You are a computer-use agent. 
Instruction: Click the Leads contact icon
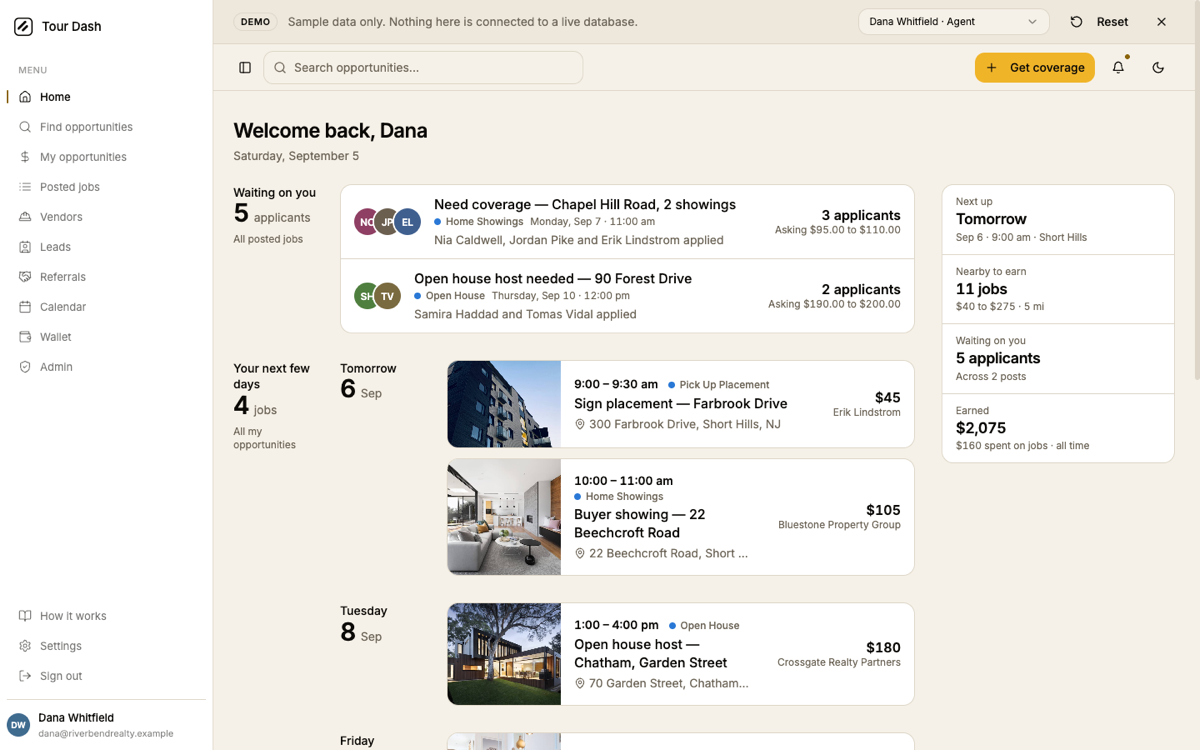pos(25,247)
